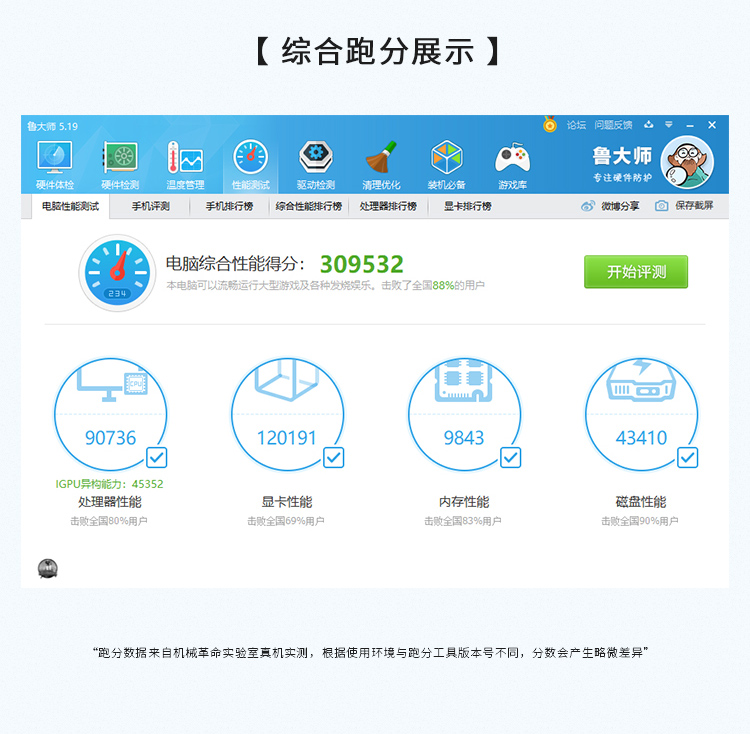Close the 鲁大师 window

(x=712, y=125)
